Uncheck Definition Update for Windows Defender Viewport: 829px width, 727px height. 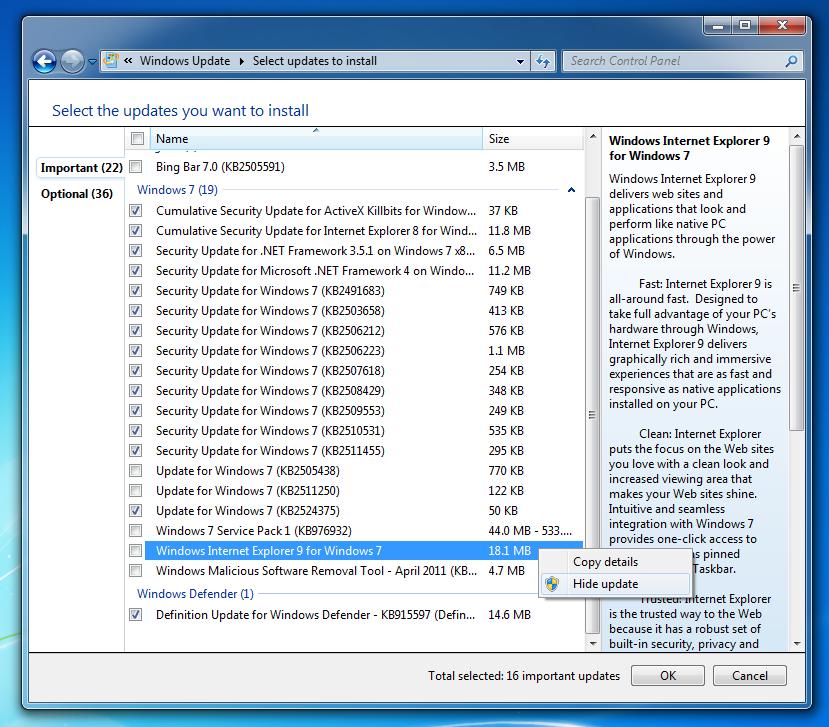136,614
